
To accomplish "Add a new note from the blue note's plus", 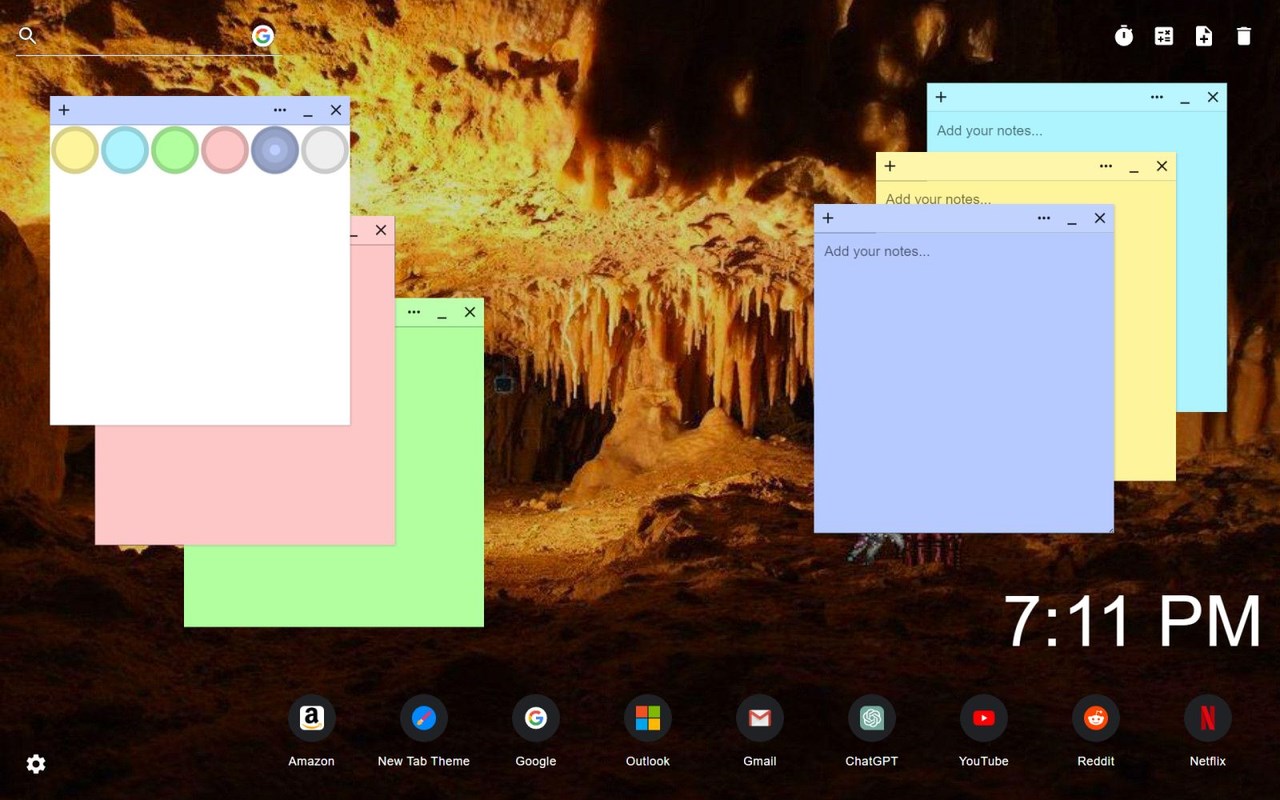I will coord(828,218).
